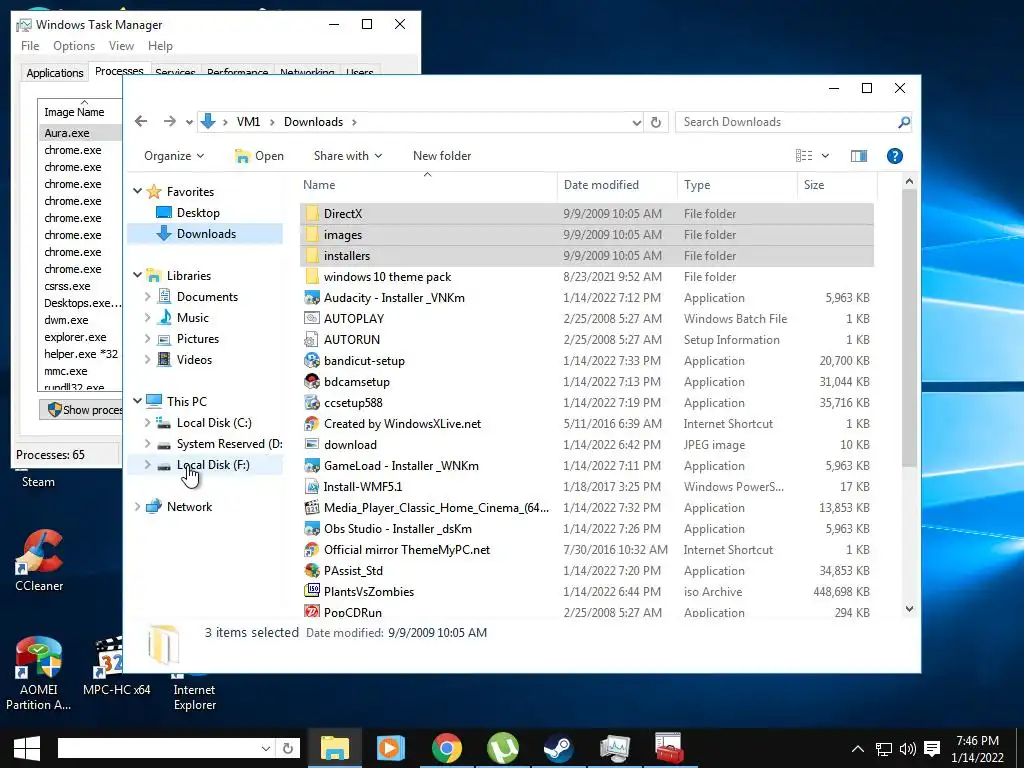Click the search magnifier icon
Screen dimensions: 1024x768
(904, 122)
